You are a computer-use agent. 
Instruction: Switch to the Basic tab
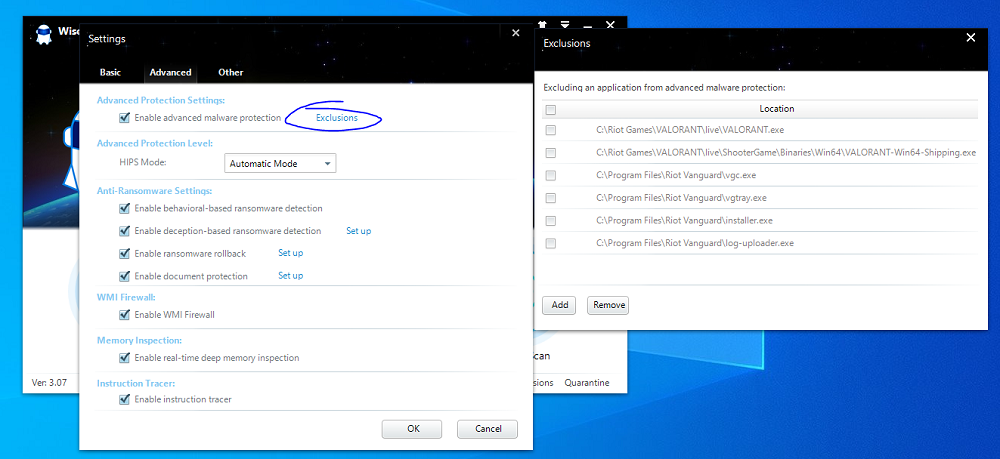point(110,73)
